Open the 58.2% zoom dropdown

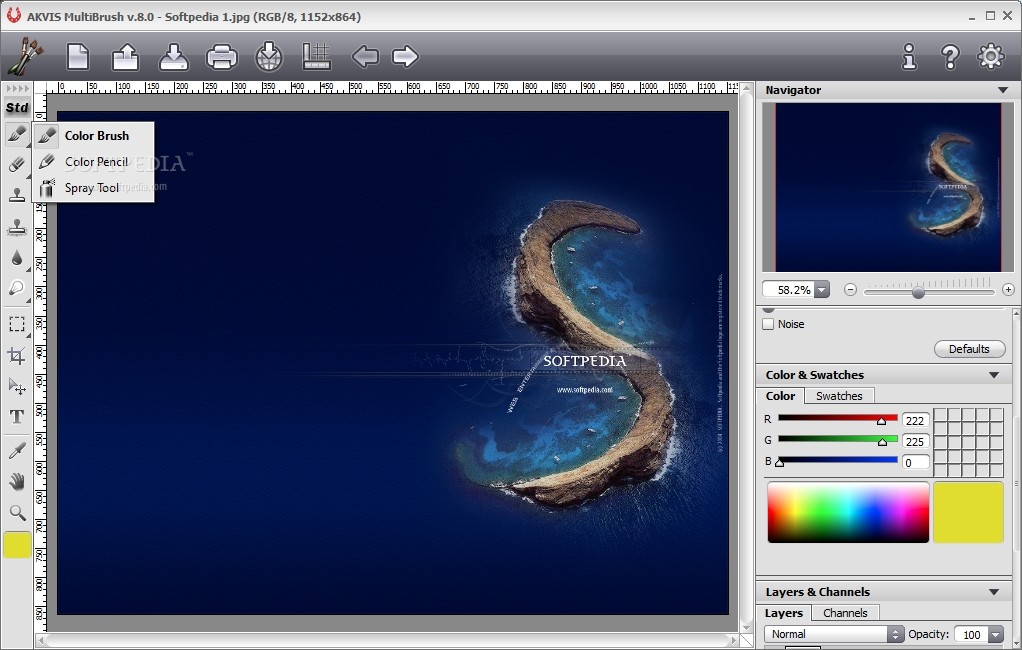click(x=822, y=289)
